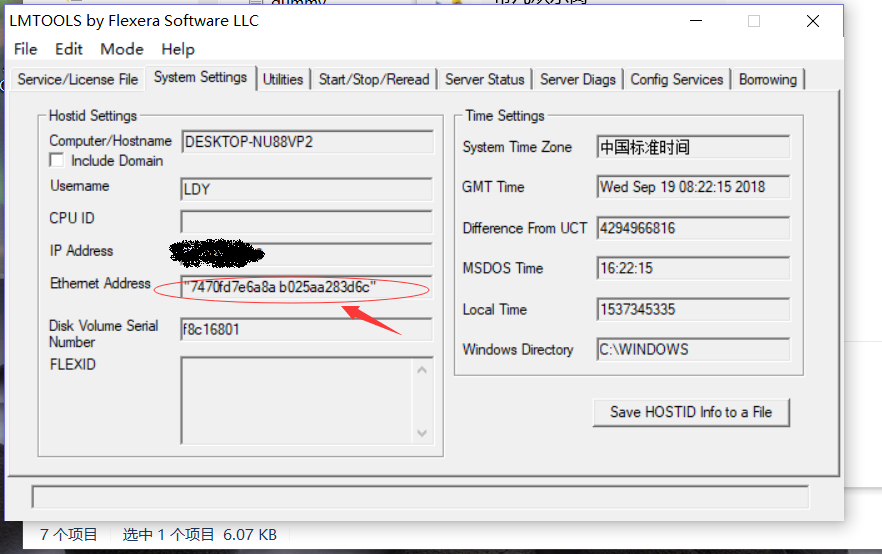Select the System Settings tab
Viewport: 882px width, 554px height.
(x=200, y=77)
